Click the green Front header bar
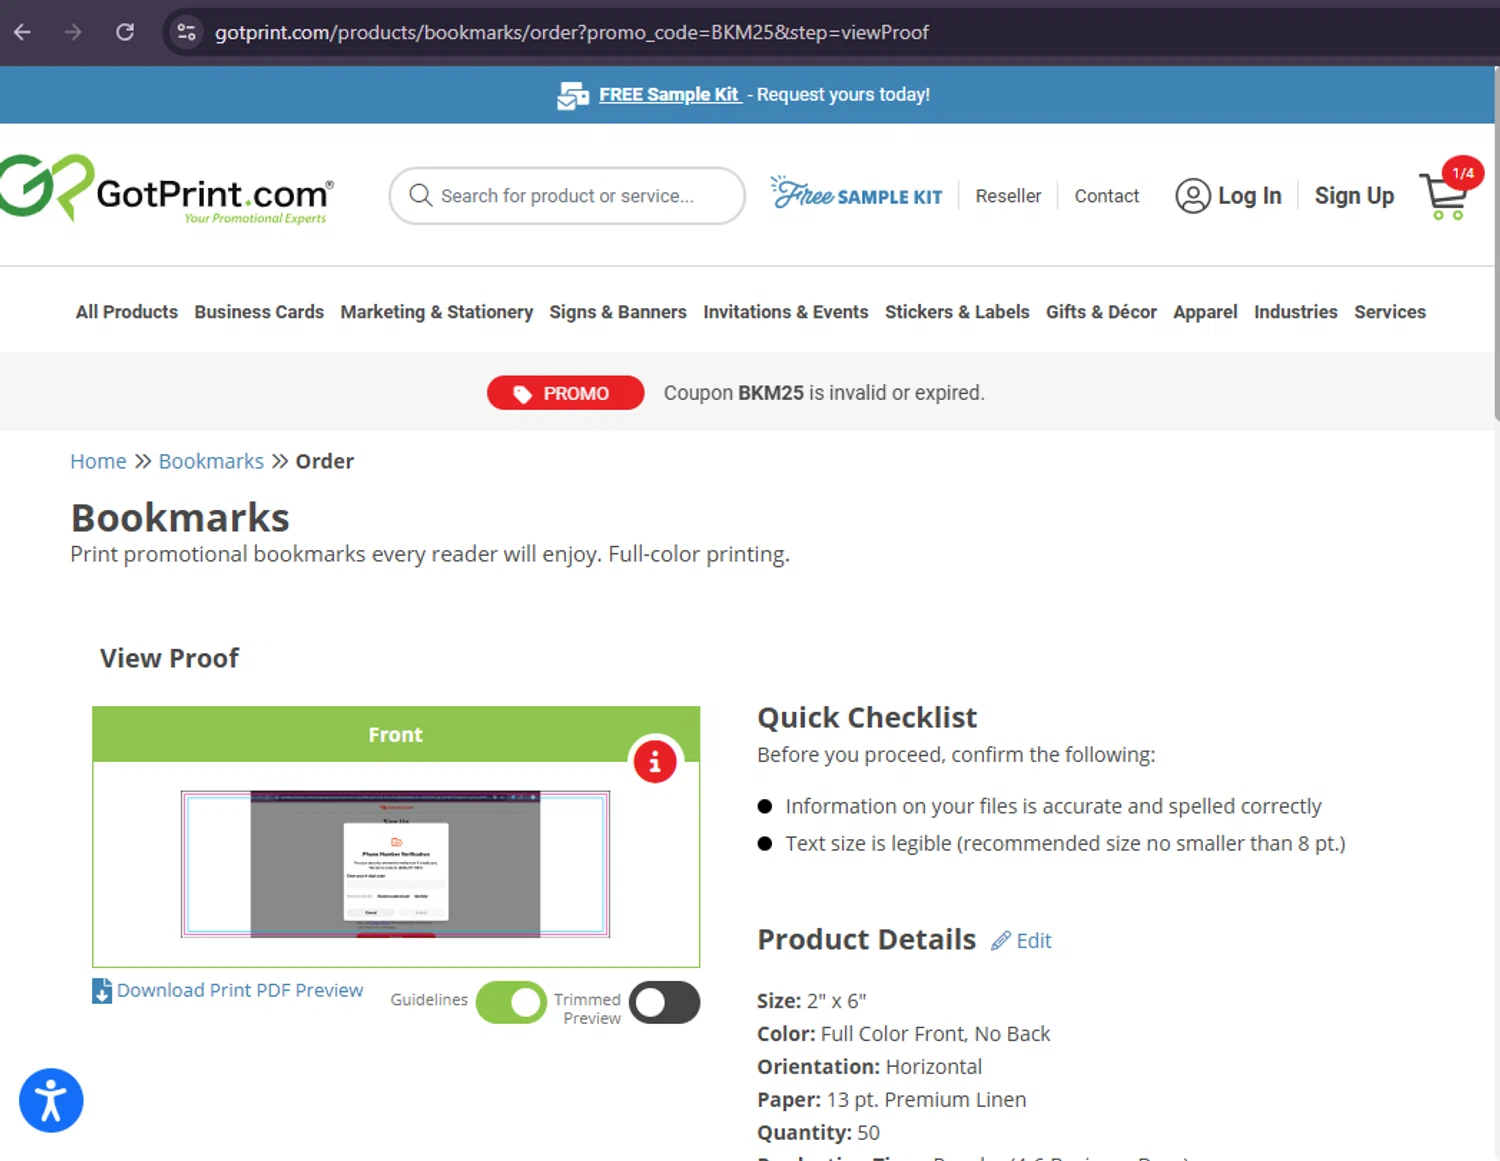The height and width of the screenshot is (1161, 1500). pyautogui.click(x=396, y=734)
